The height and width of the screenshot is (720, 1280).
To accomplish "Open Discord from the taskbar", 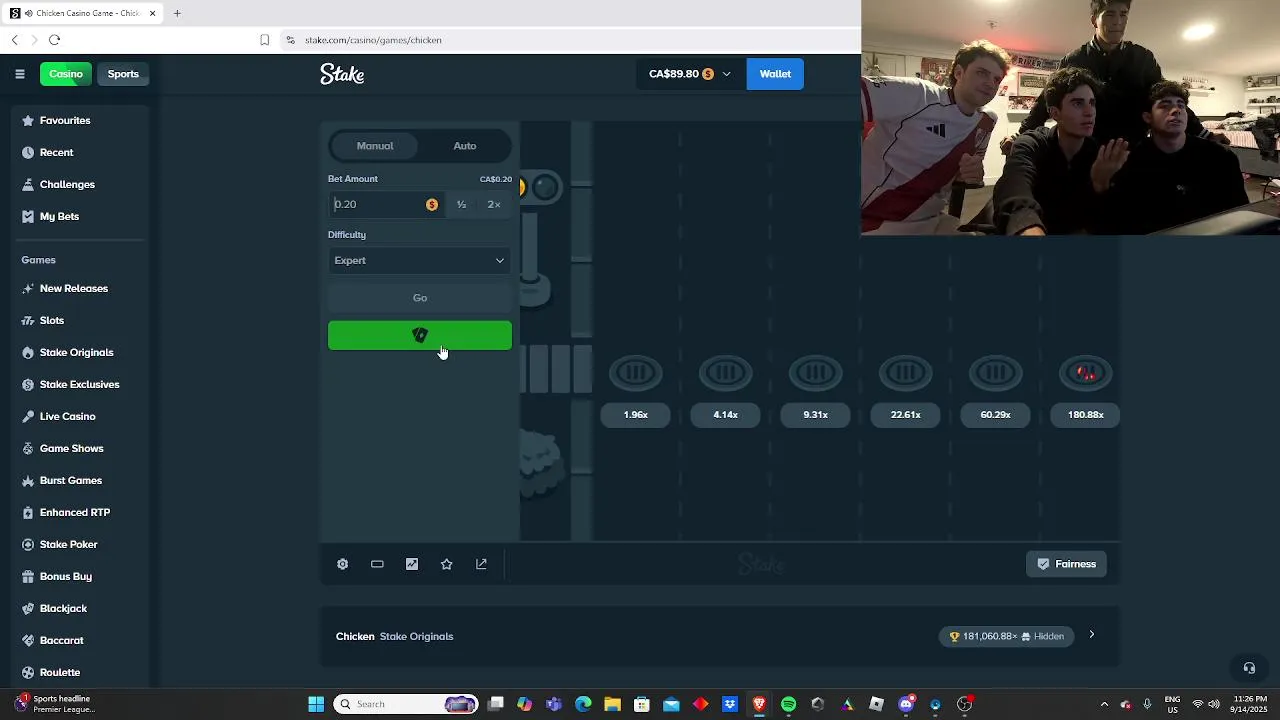I will click(906, 704).
